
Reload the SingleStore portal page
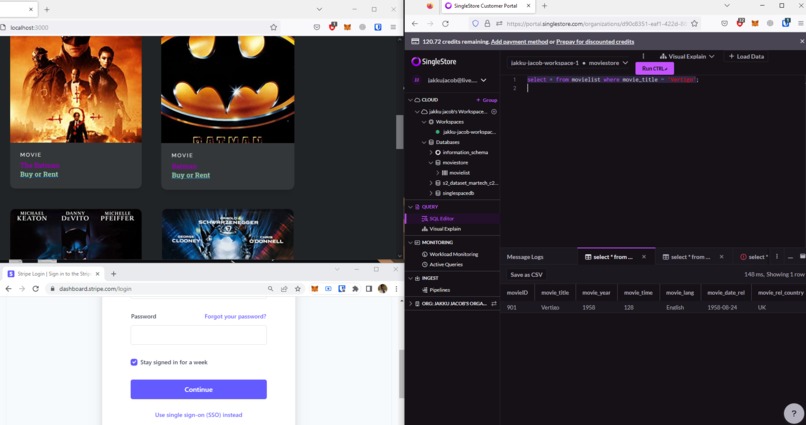pos(445,24)
